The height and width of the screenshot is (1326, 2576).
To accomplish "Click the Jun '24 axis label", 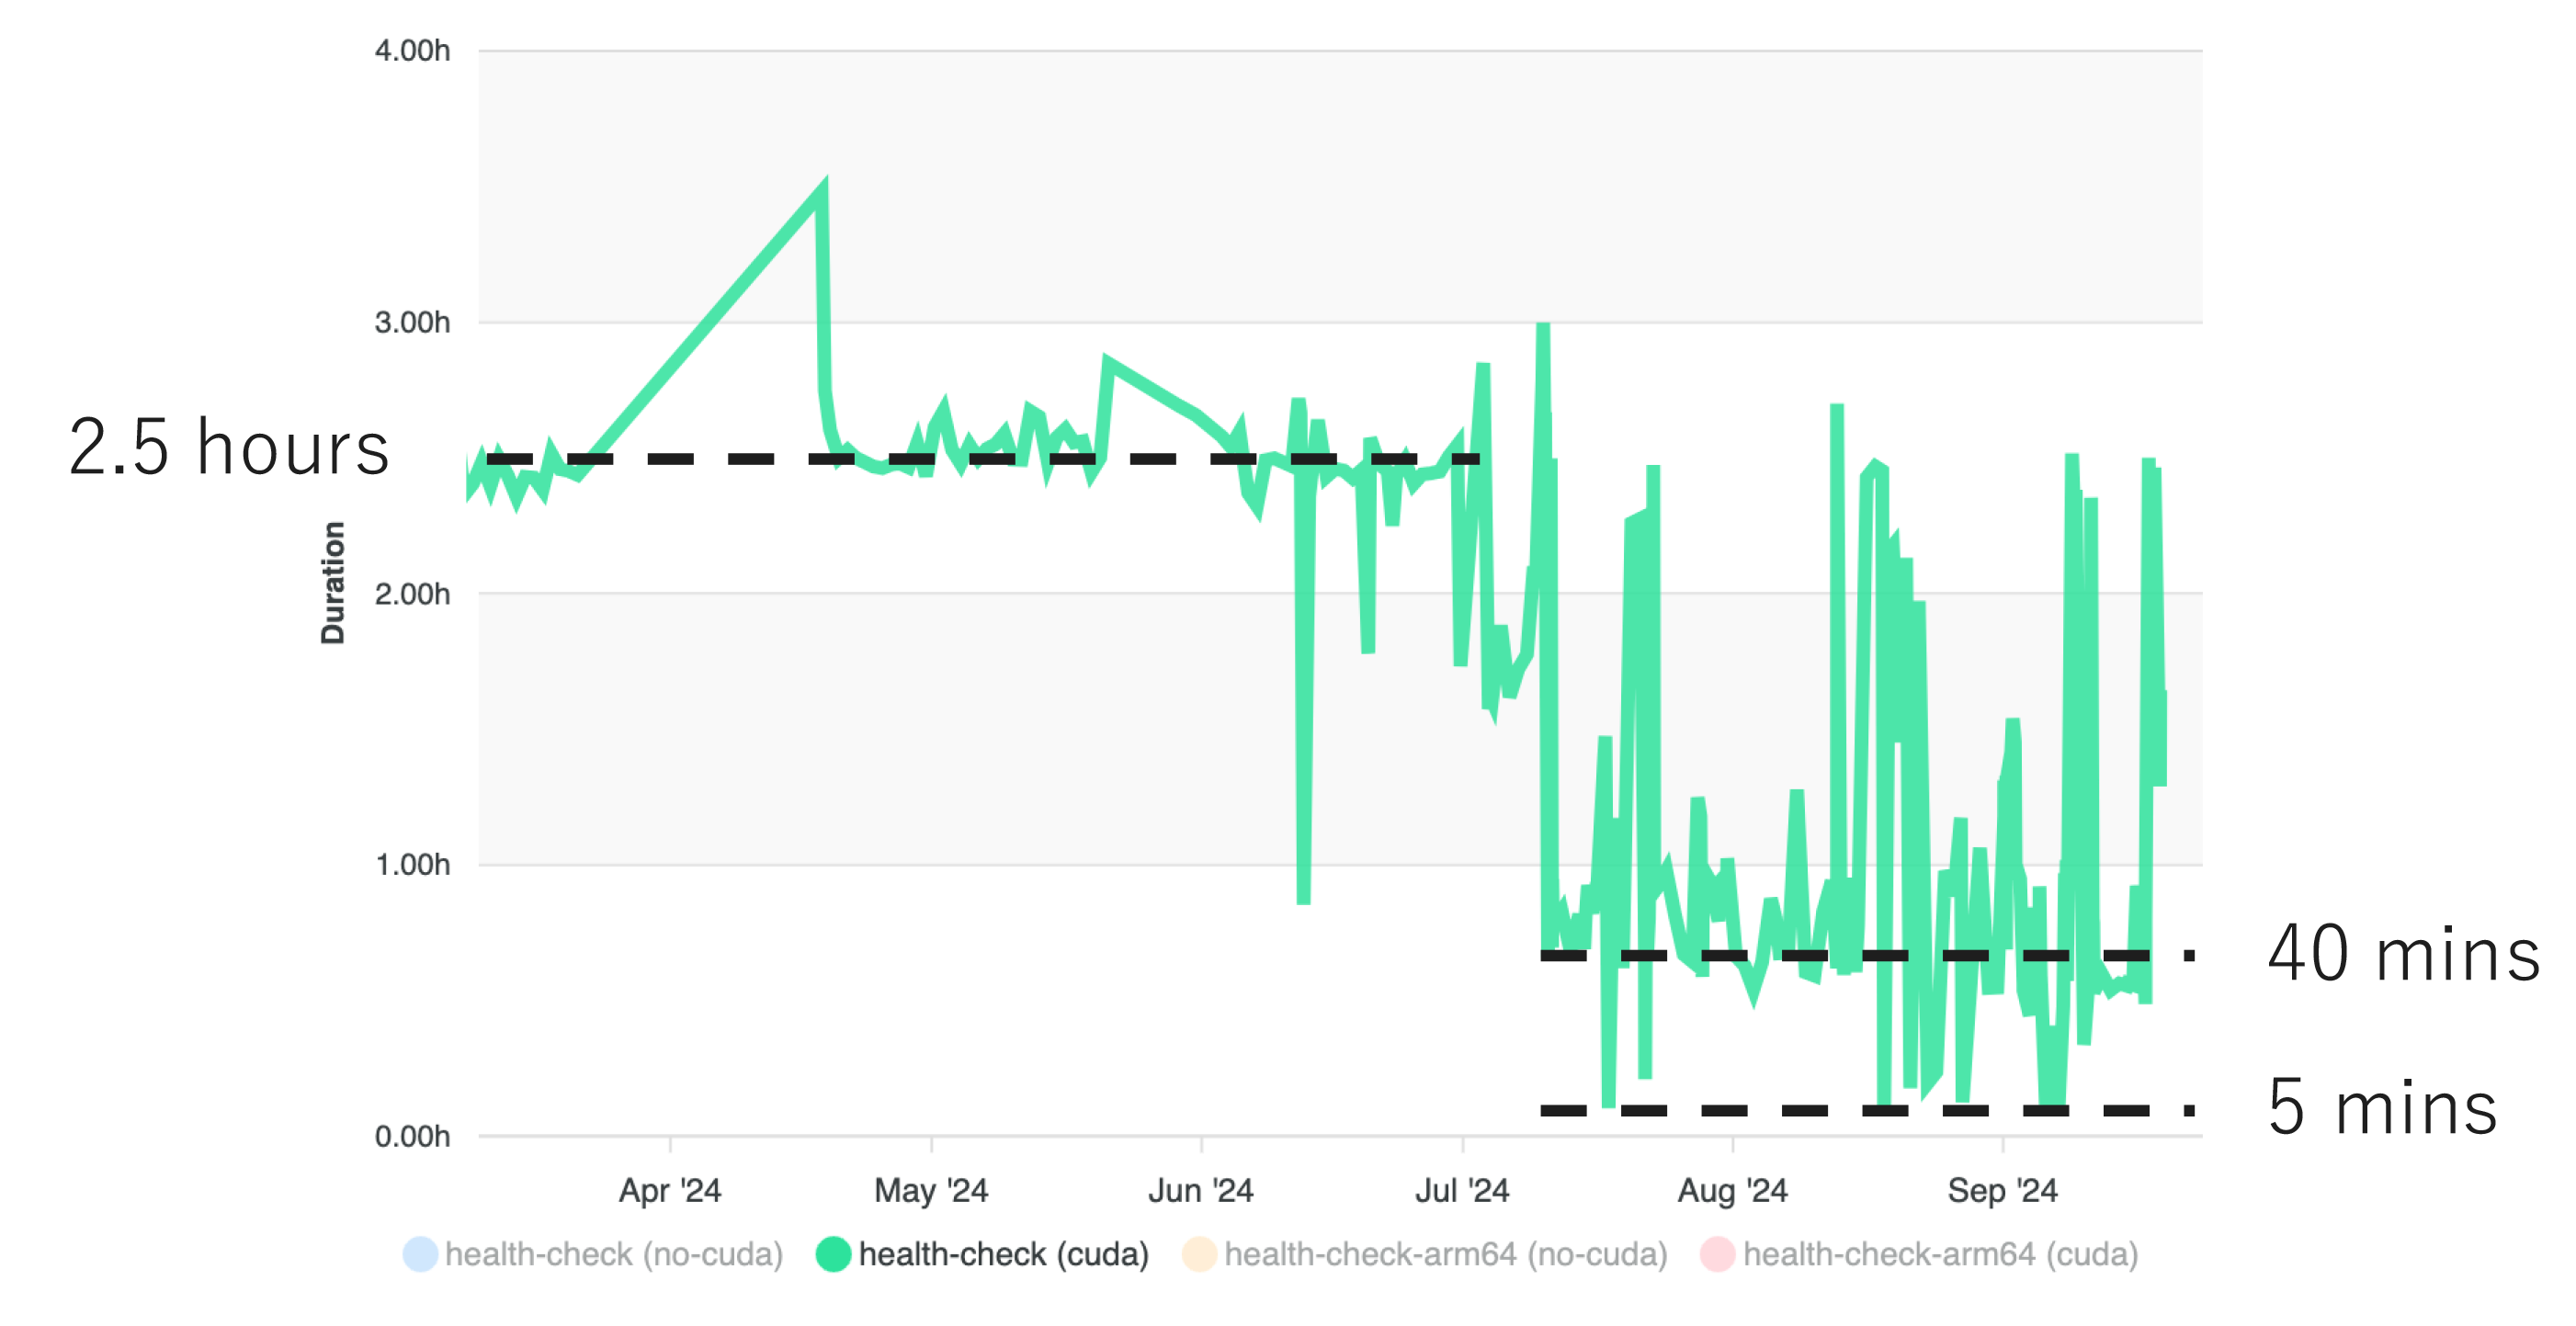I will point(1200,1190).
